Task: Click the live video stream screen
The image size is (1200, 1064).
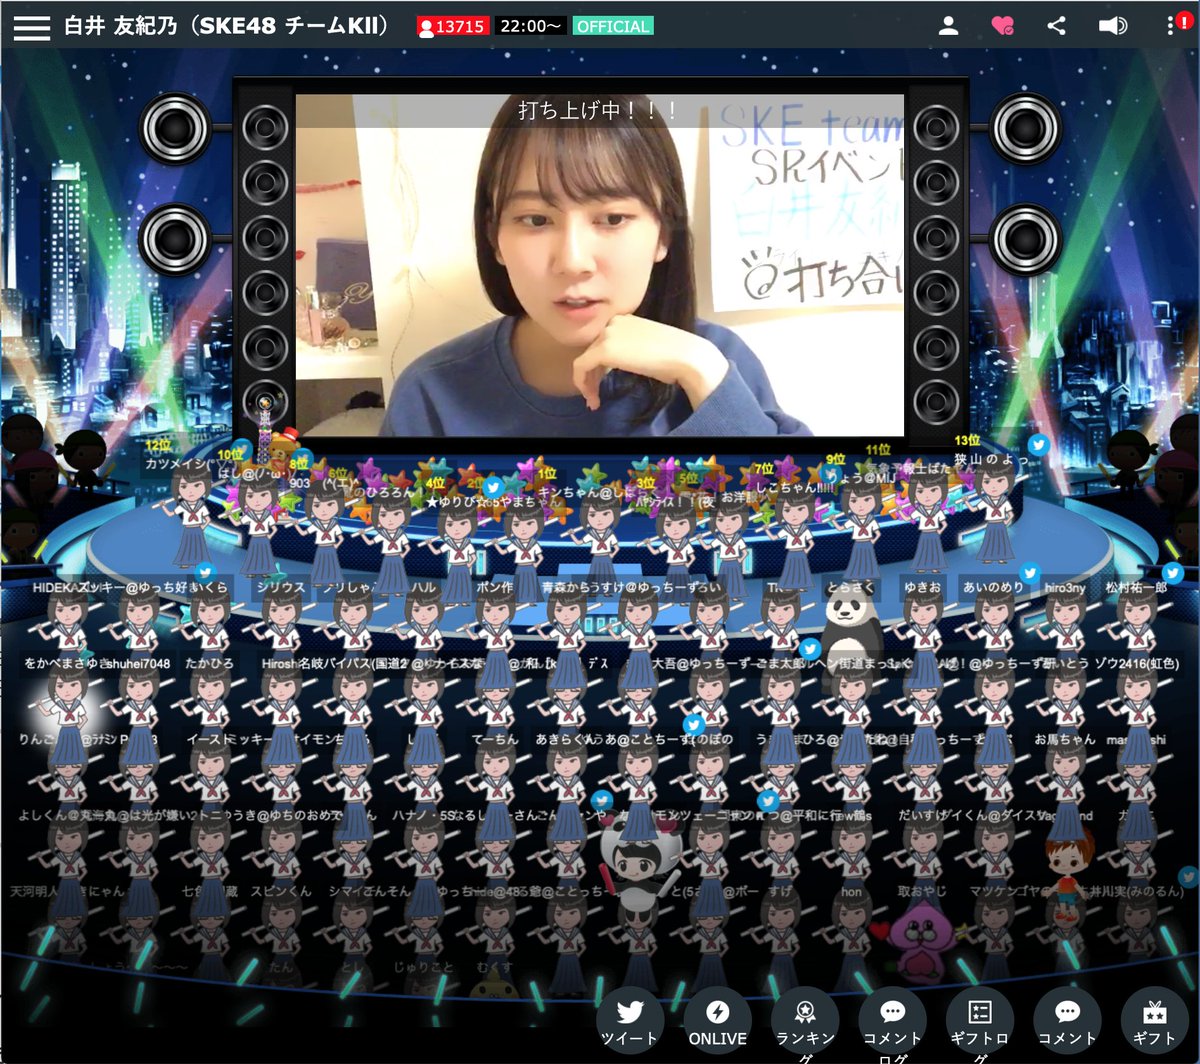Action: point(600,265)
